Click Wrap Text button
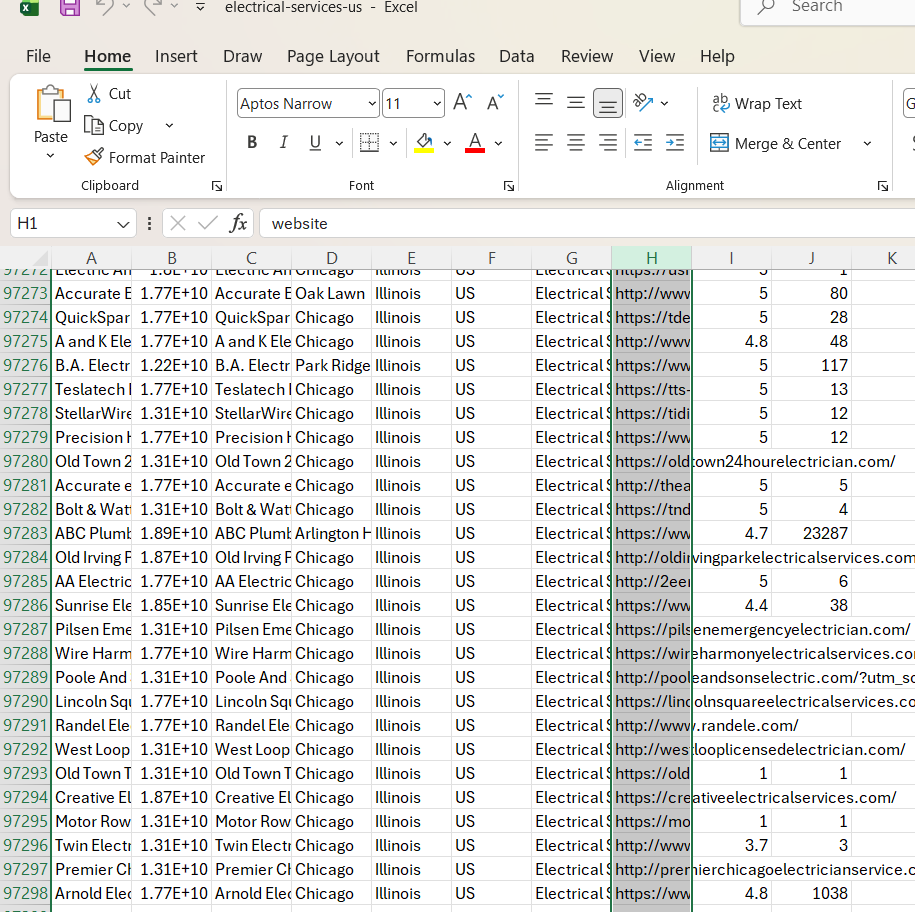 (757, 103)
